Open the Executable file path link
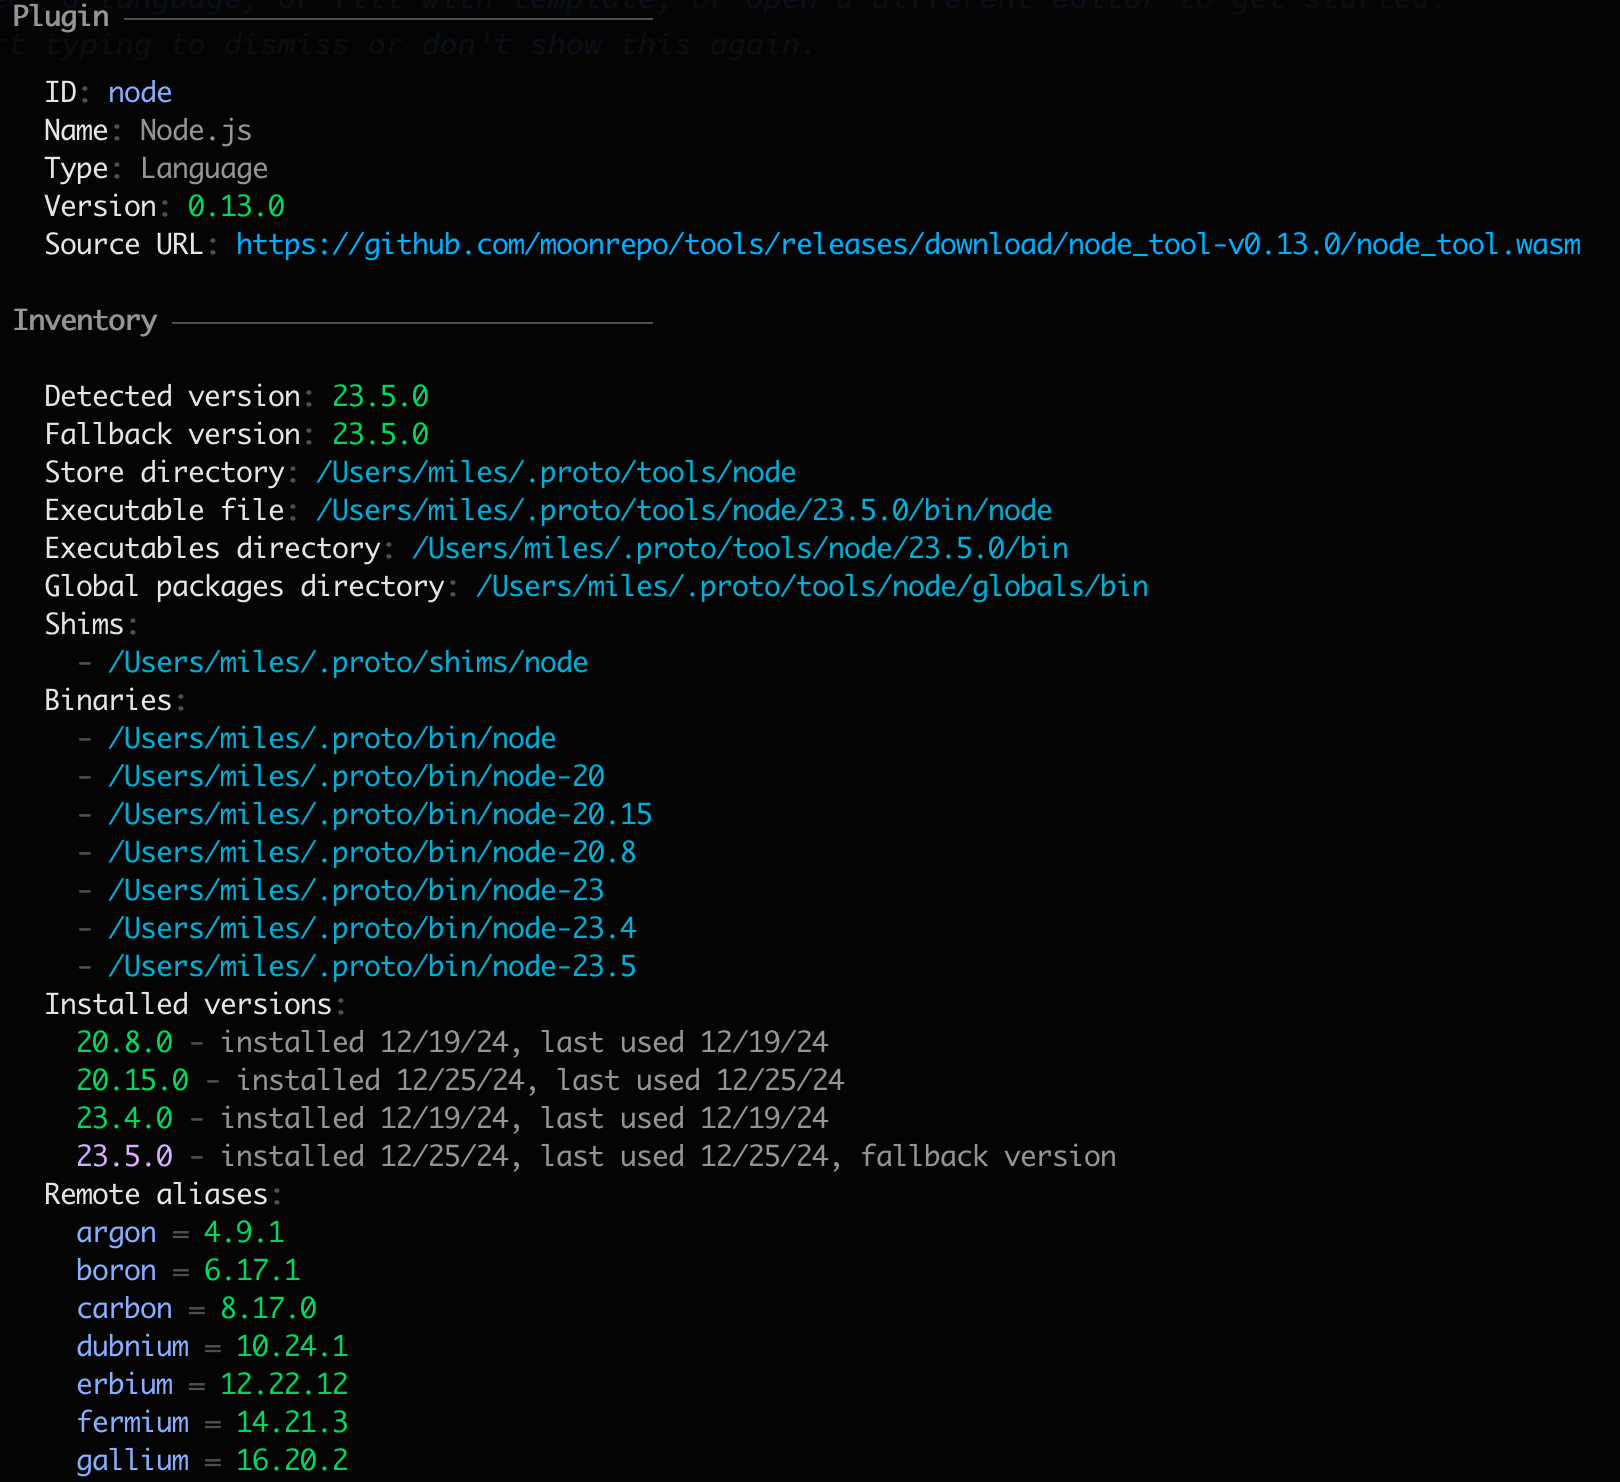This screenshot has height=1482, width=1620. (x=684, y=511)
